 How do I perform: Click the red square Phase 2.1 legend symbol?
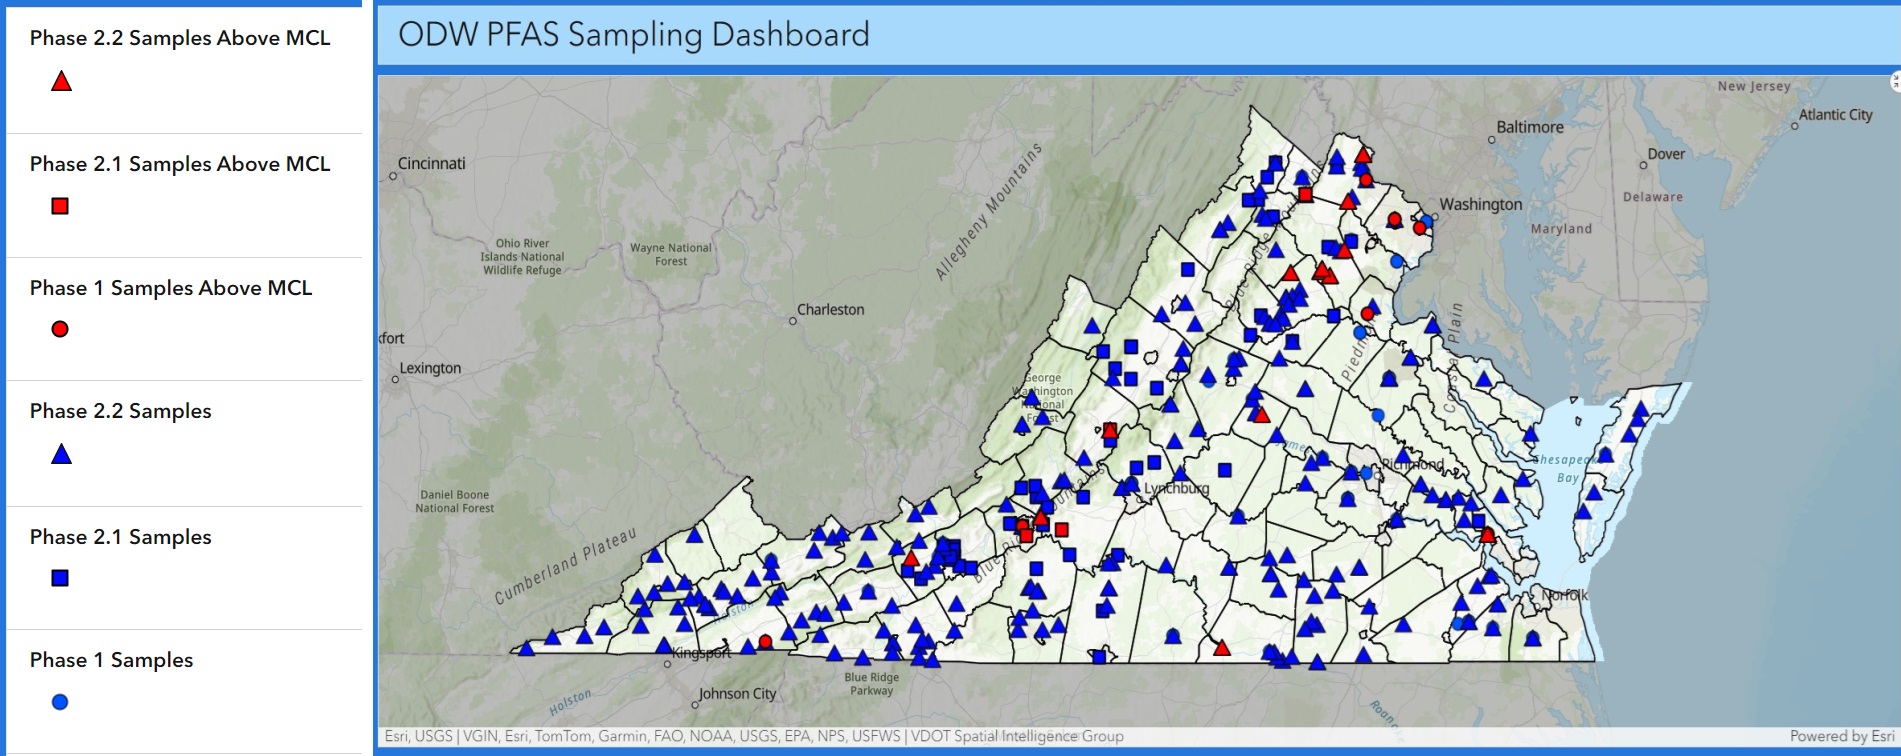[x=60, y=206]
